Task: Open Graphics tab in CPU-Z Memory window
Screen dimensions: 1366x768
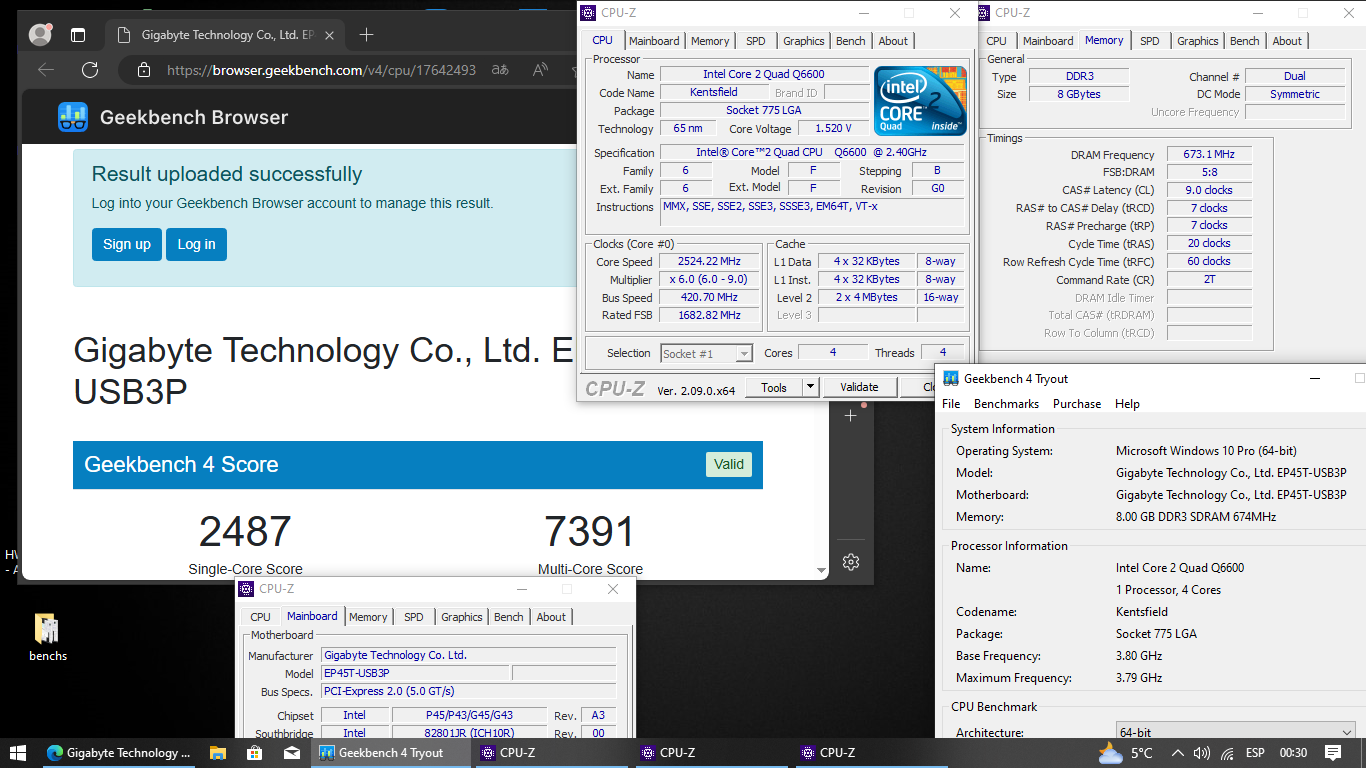Action: pyautogui.click(x=1198, y=41)
